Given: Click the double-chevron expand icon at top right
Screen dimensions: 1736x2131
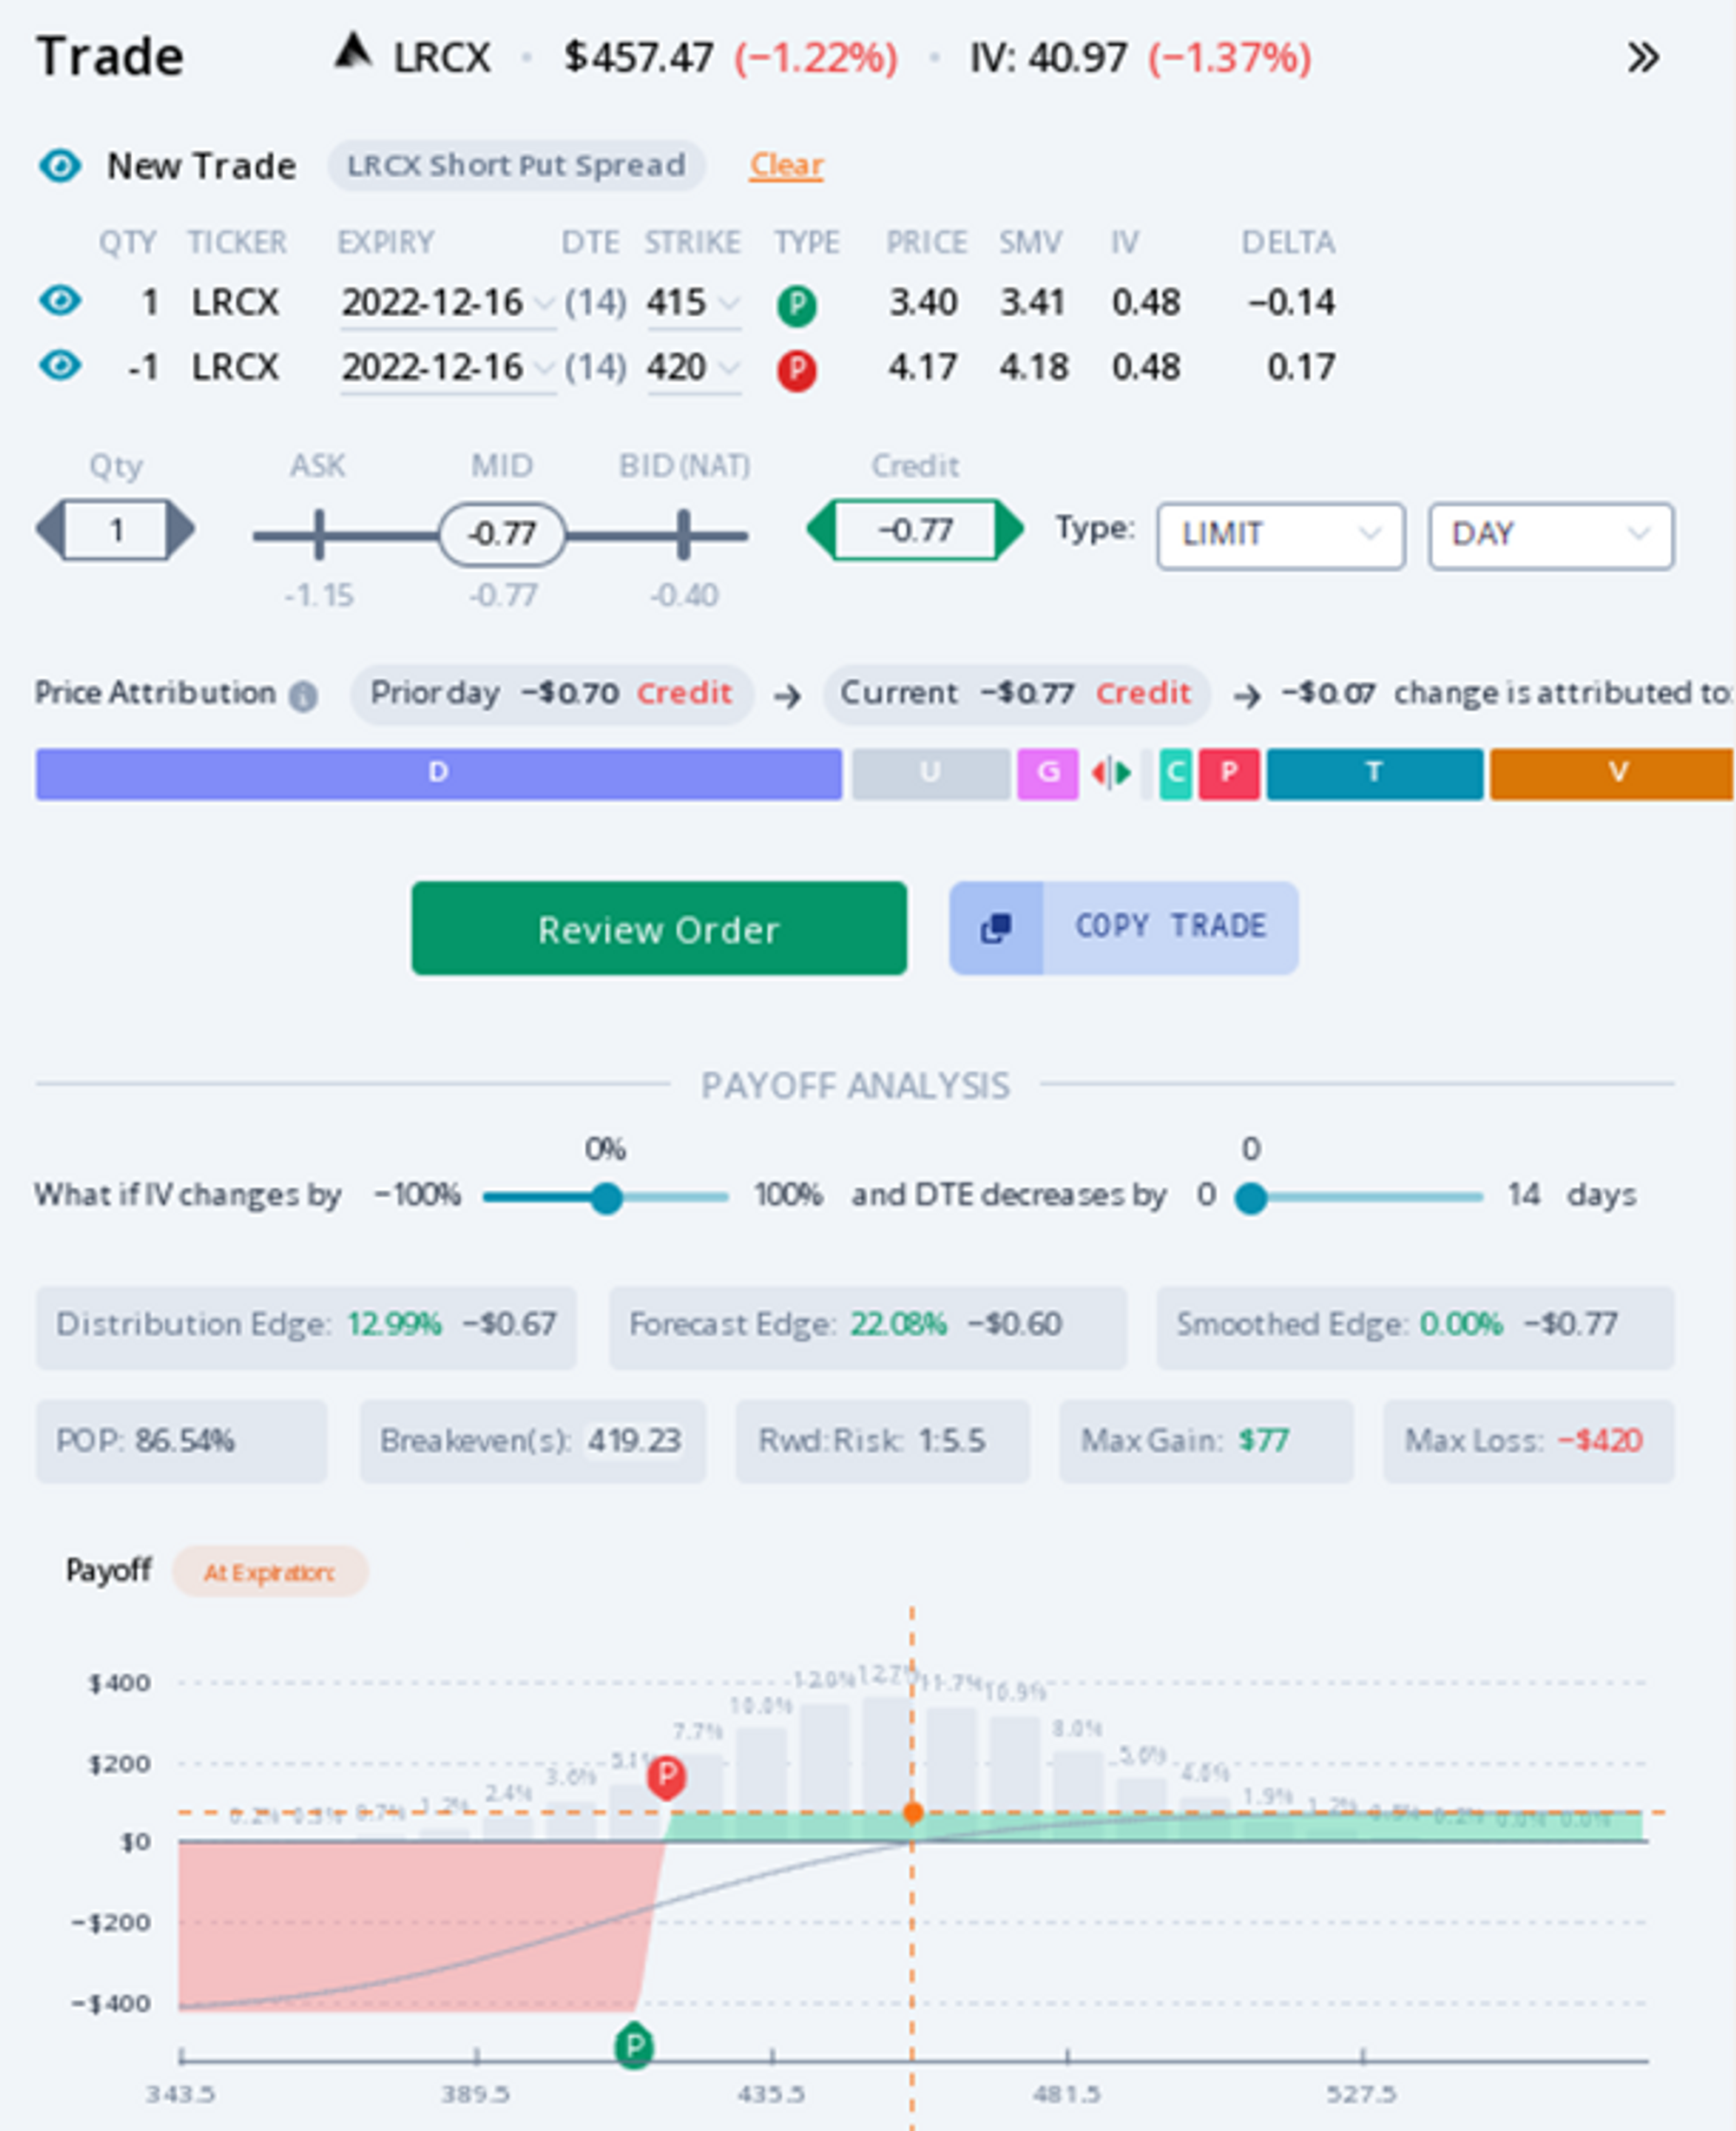Looking at the screenshot, I should pos(1643,58).
